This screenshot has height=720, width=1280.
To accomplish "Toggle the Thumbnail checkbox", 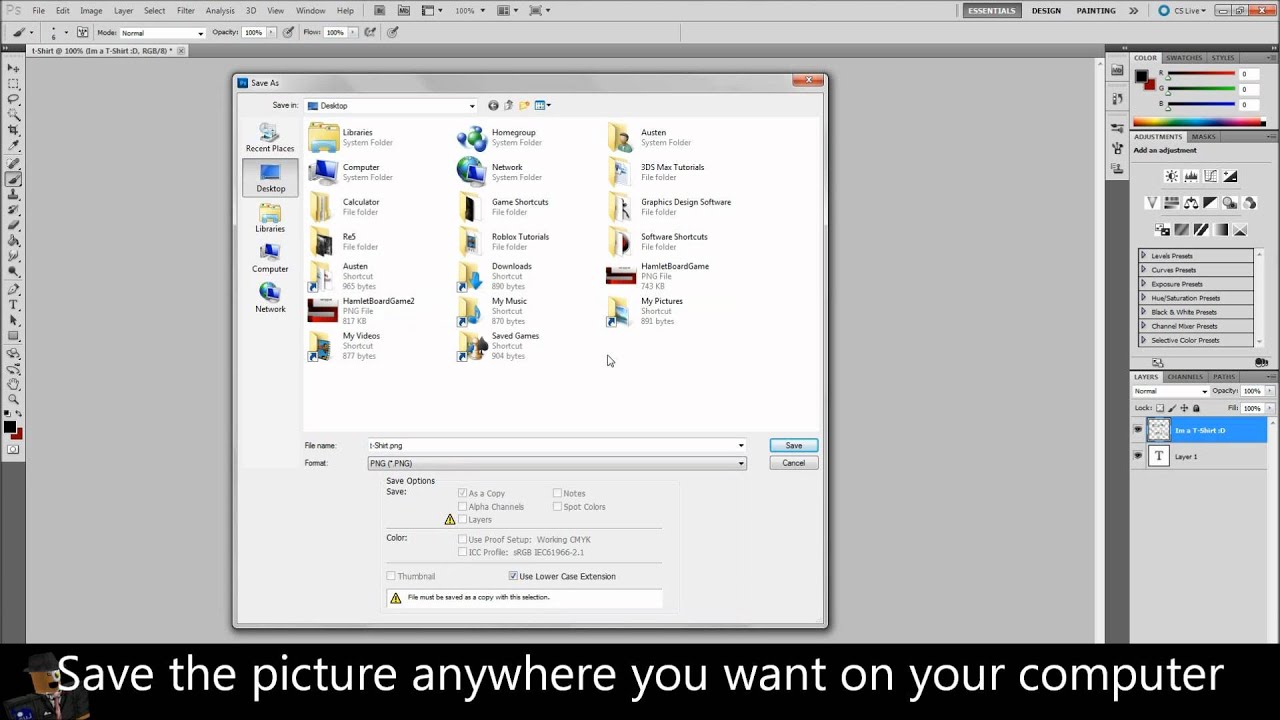I will [391, 576].
